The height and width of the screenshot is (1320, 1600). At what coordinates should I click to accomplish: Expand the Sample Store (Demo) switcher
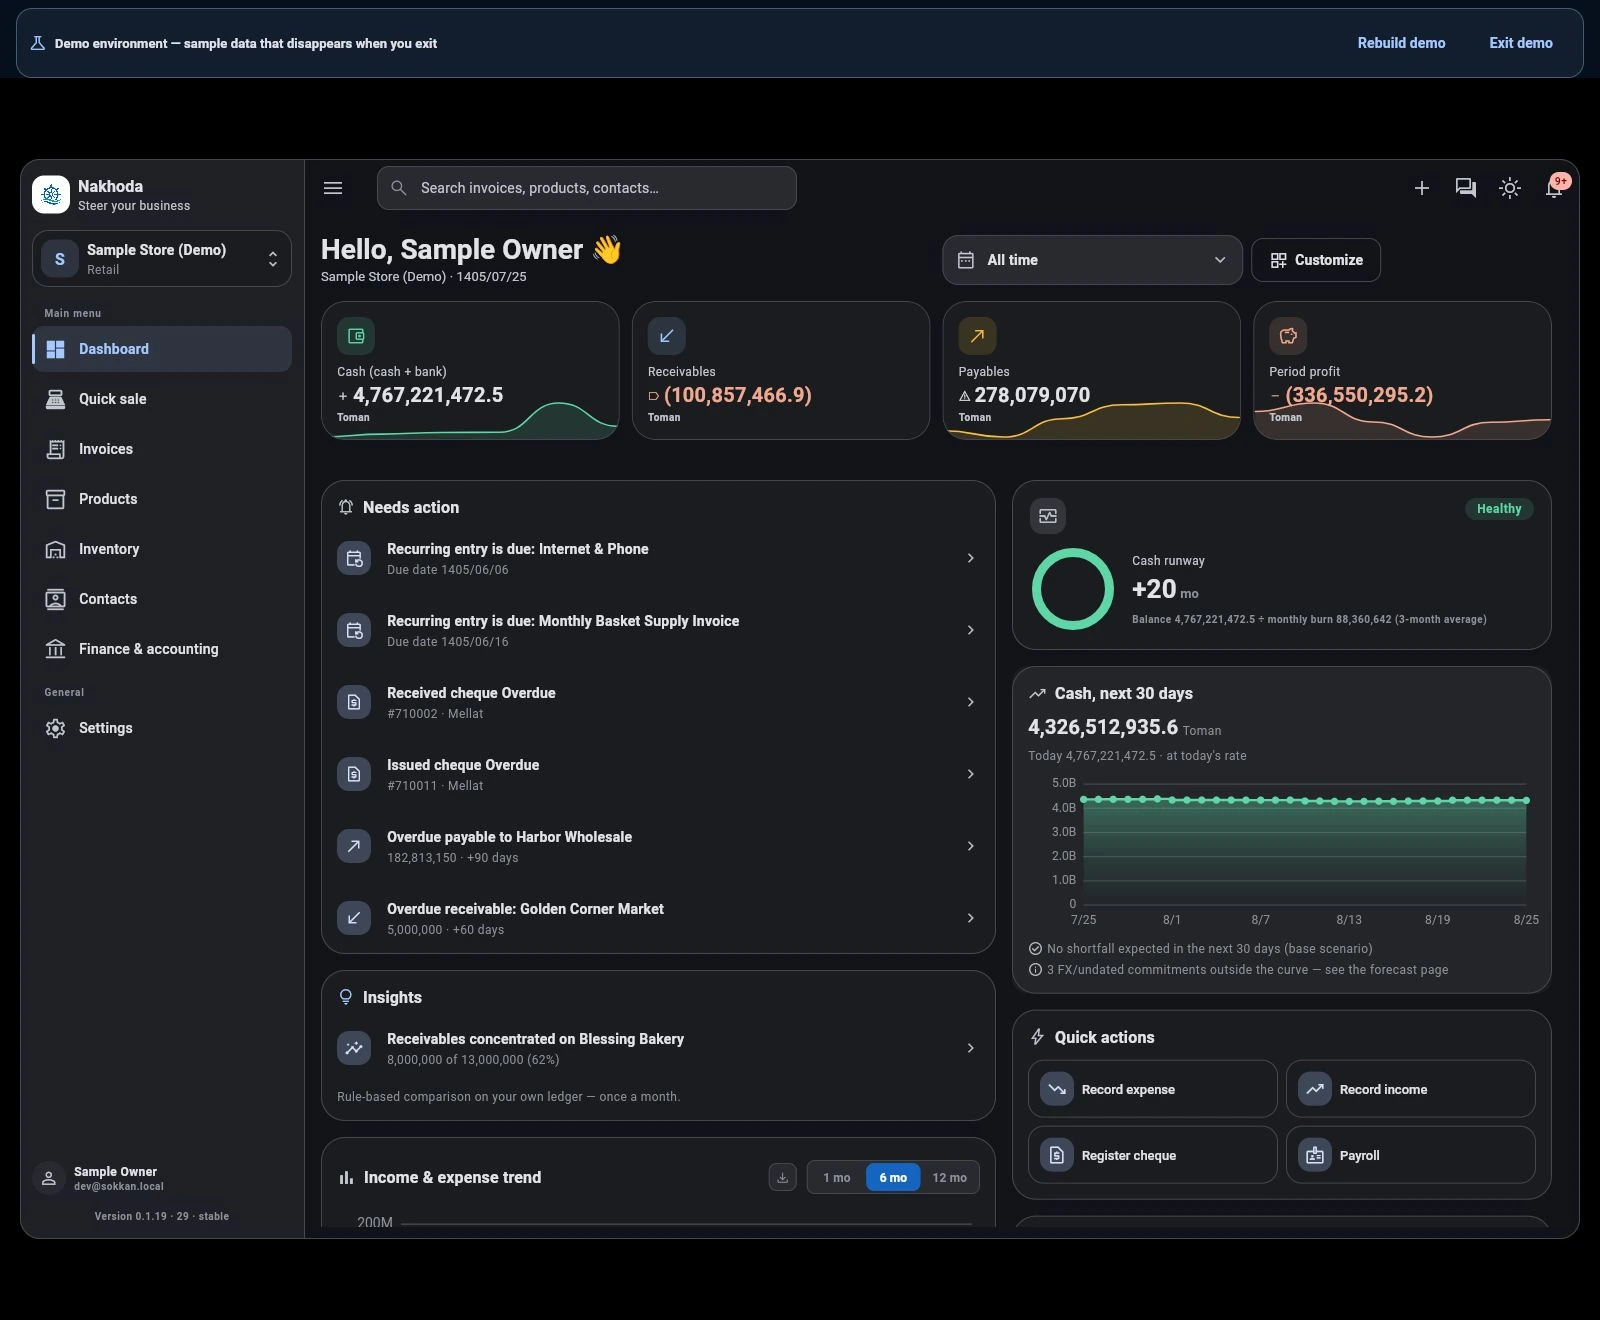point(162,259)
